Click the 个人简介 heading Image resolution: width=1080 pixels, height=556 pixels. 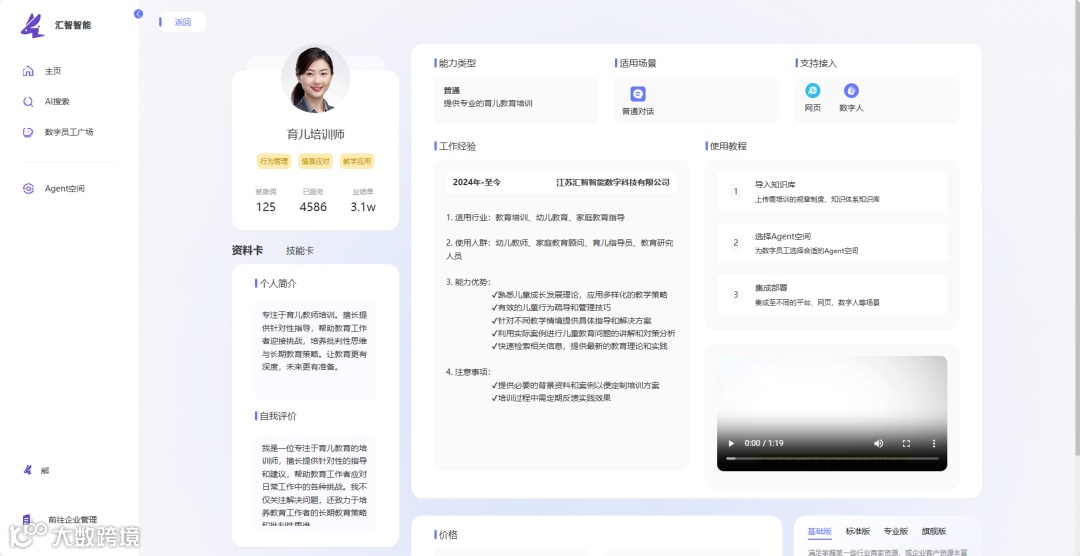click(278, 283)
